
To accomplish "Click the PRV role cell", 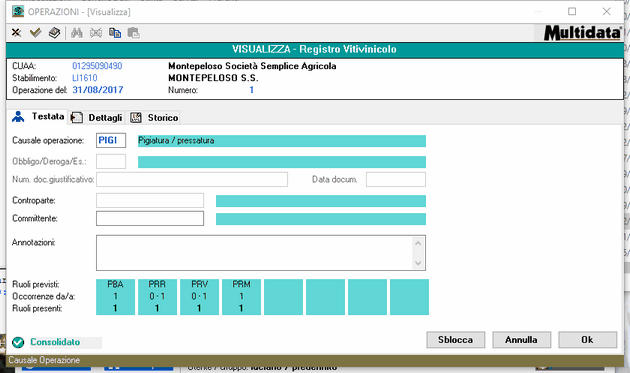I will (x=199, y=297).
